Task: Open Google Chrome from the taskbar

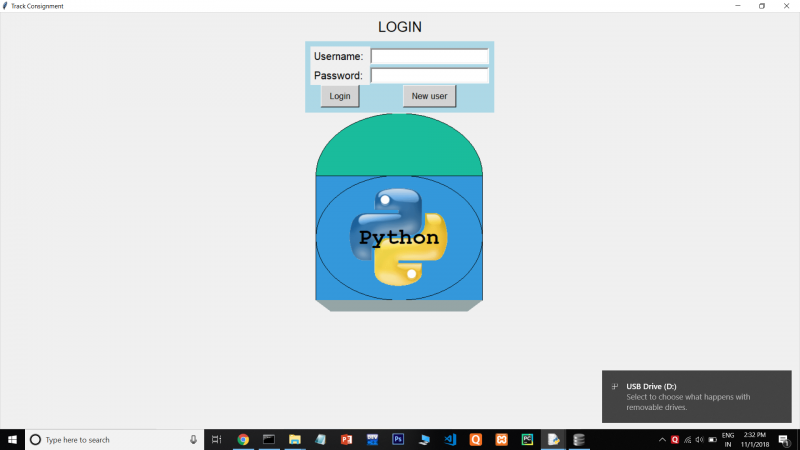Action: point(243,439)
